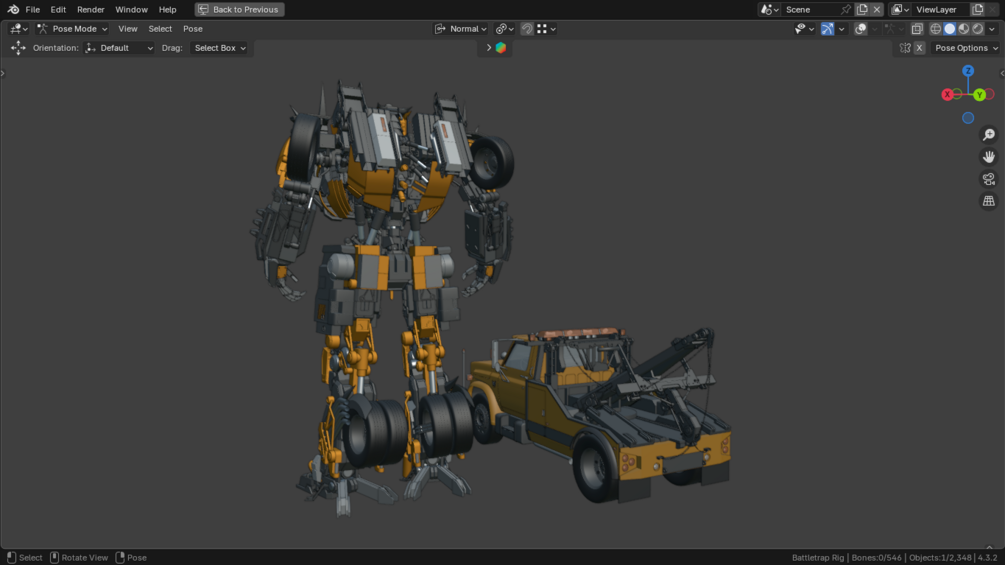Click the Z axis on navigation gizmo
Viewport: 1005px width, 565px height.
point(968,70)
